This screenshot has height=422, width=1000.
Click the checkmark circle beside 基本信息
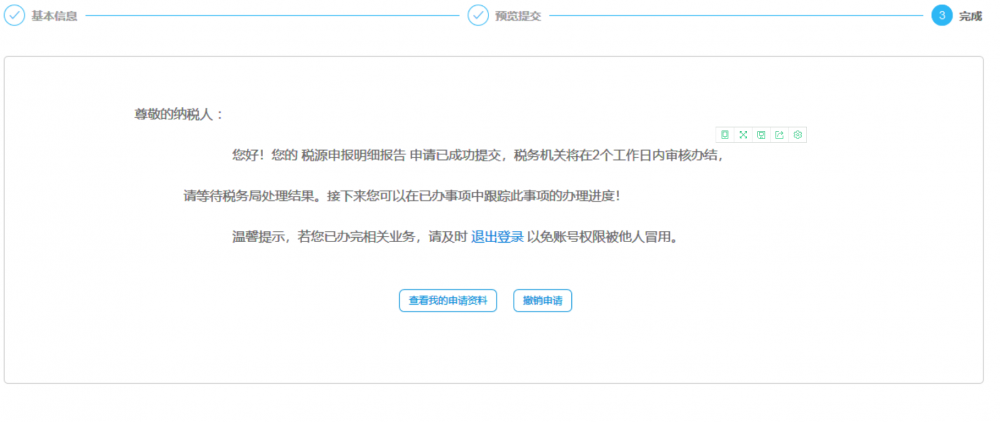15,16
